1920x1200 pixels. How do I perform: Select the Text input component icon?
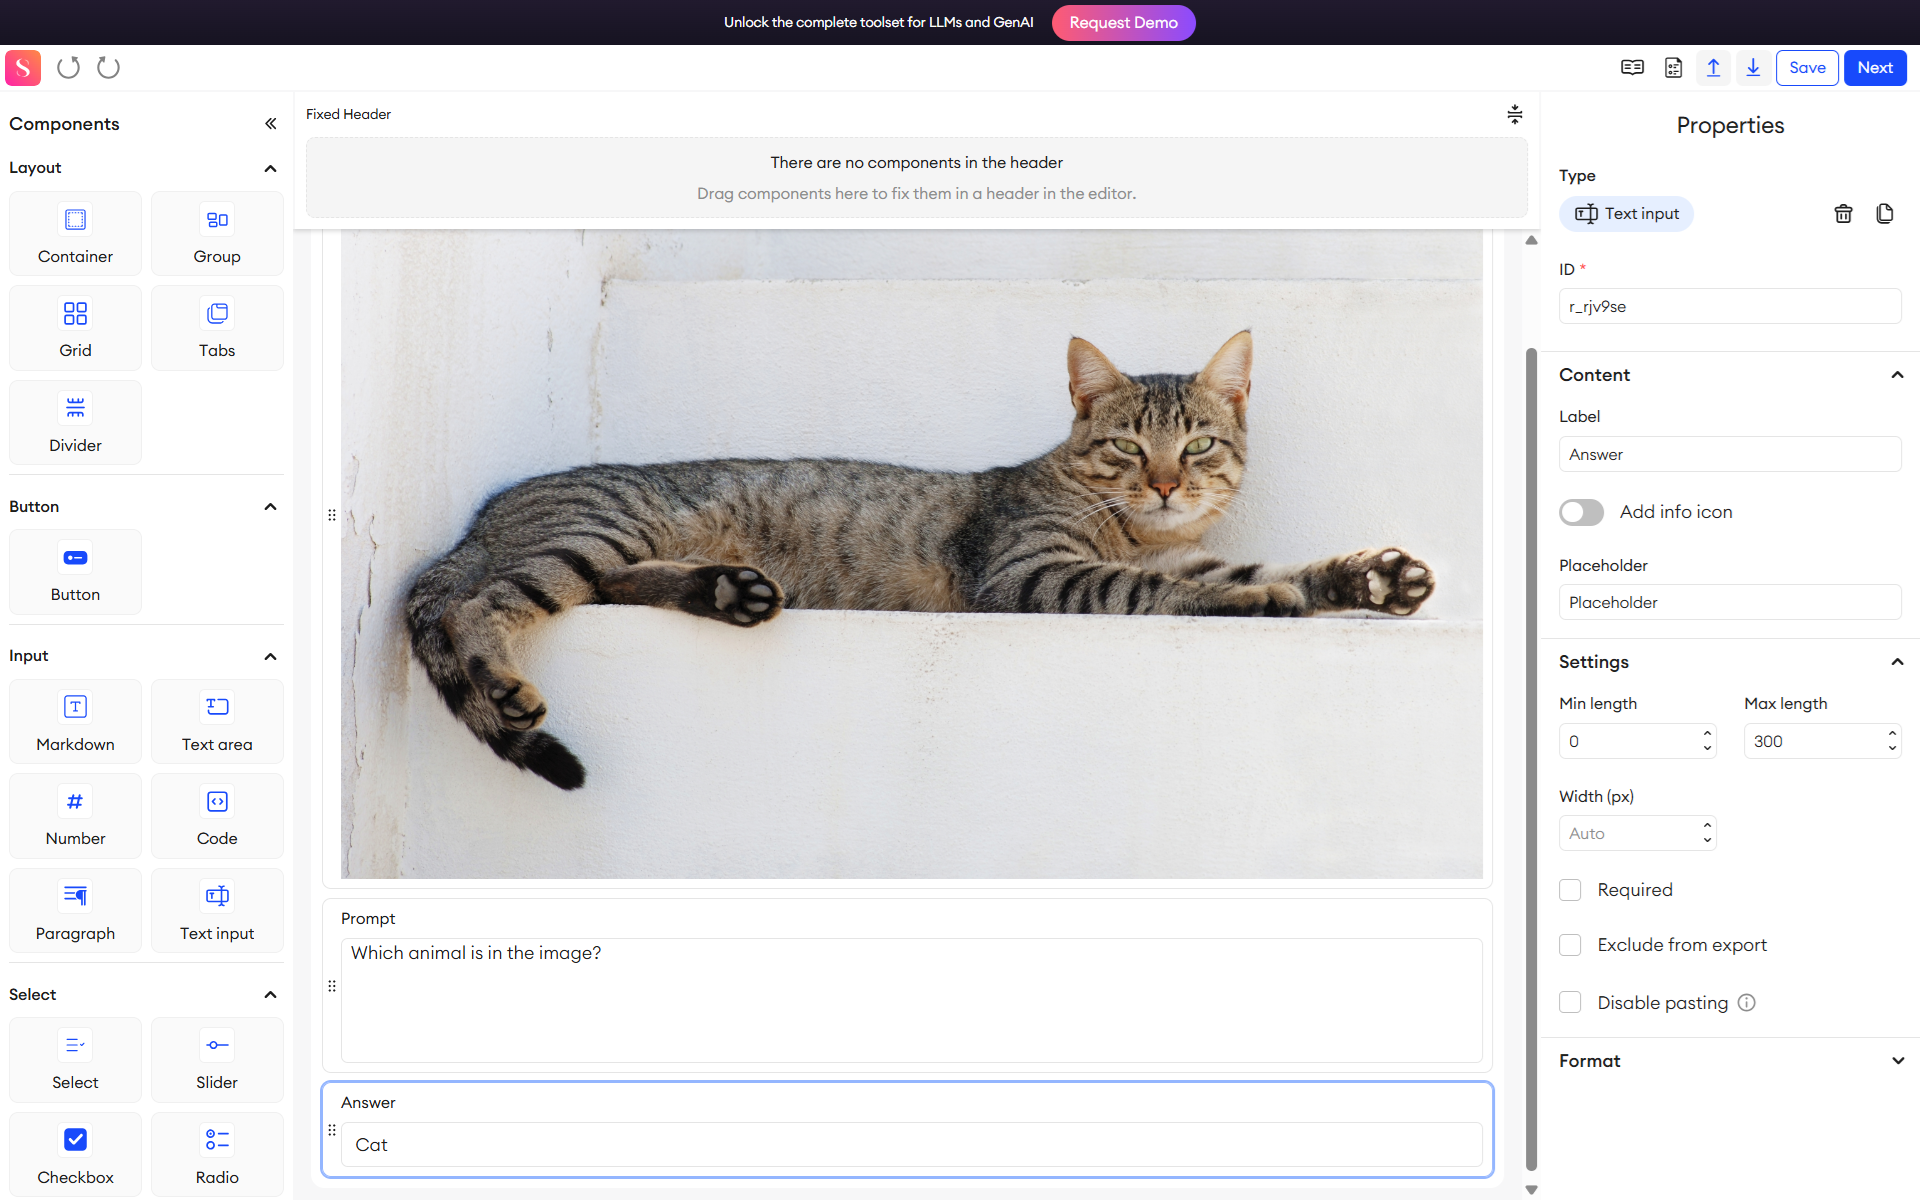click(217, 896)
